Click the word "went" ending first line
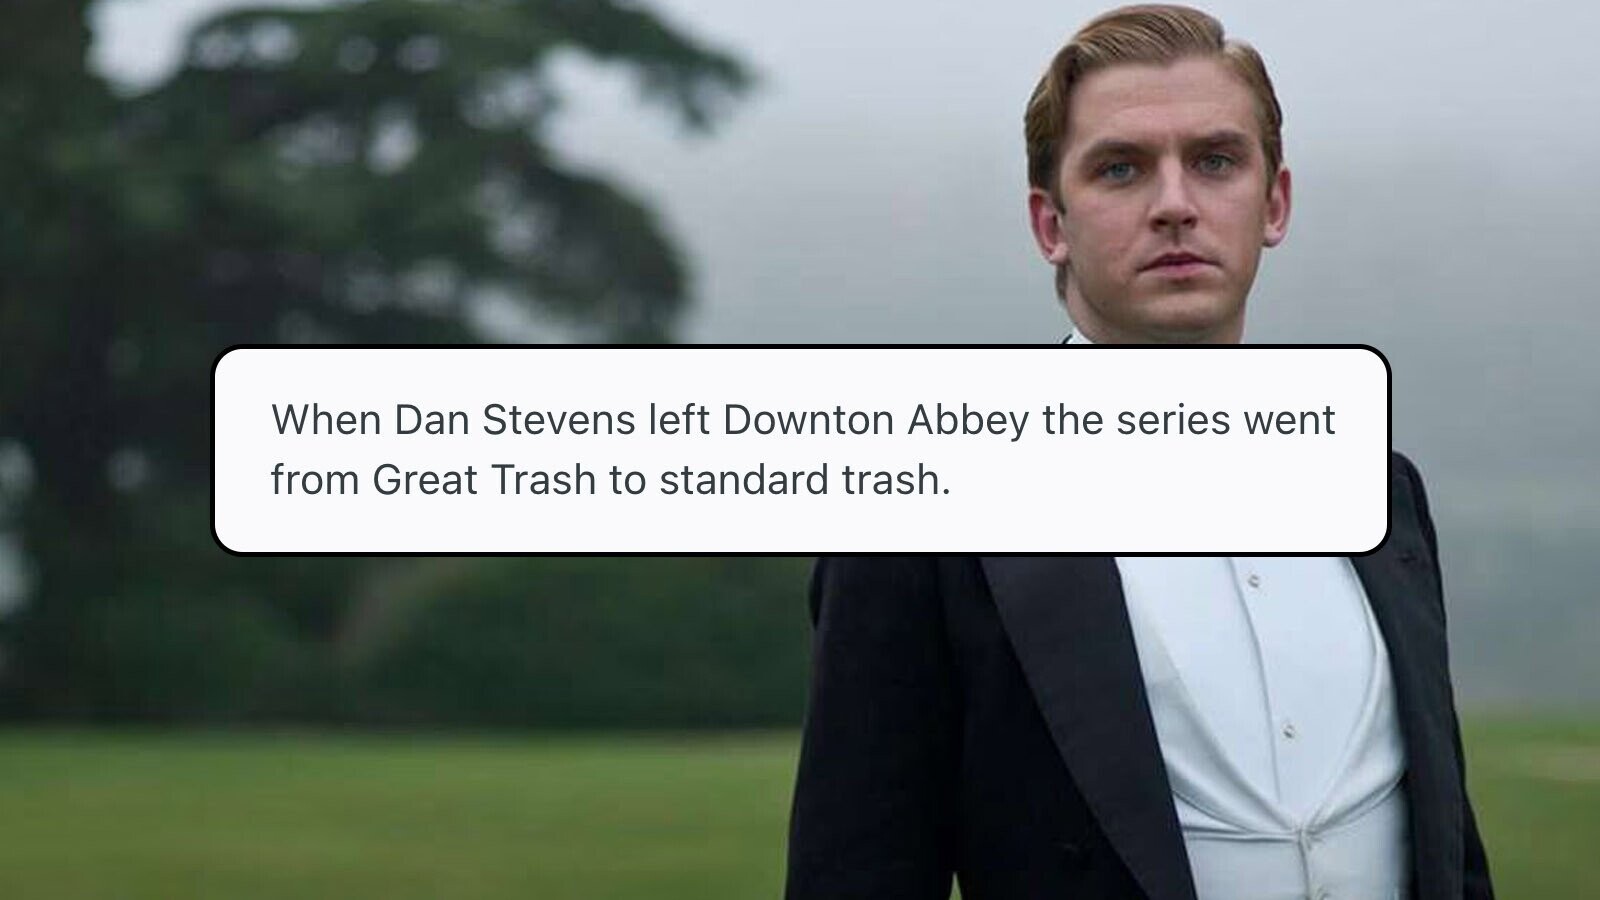This screenshot has width=1600, height=900. [x=1289, y=422]
